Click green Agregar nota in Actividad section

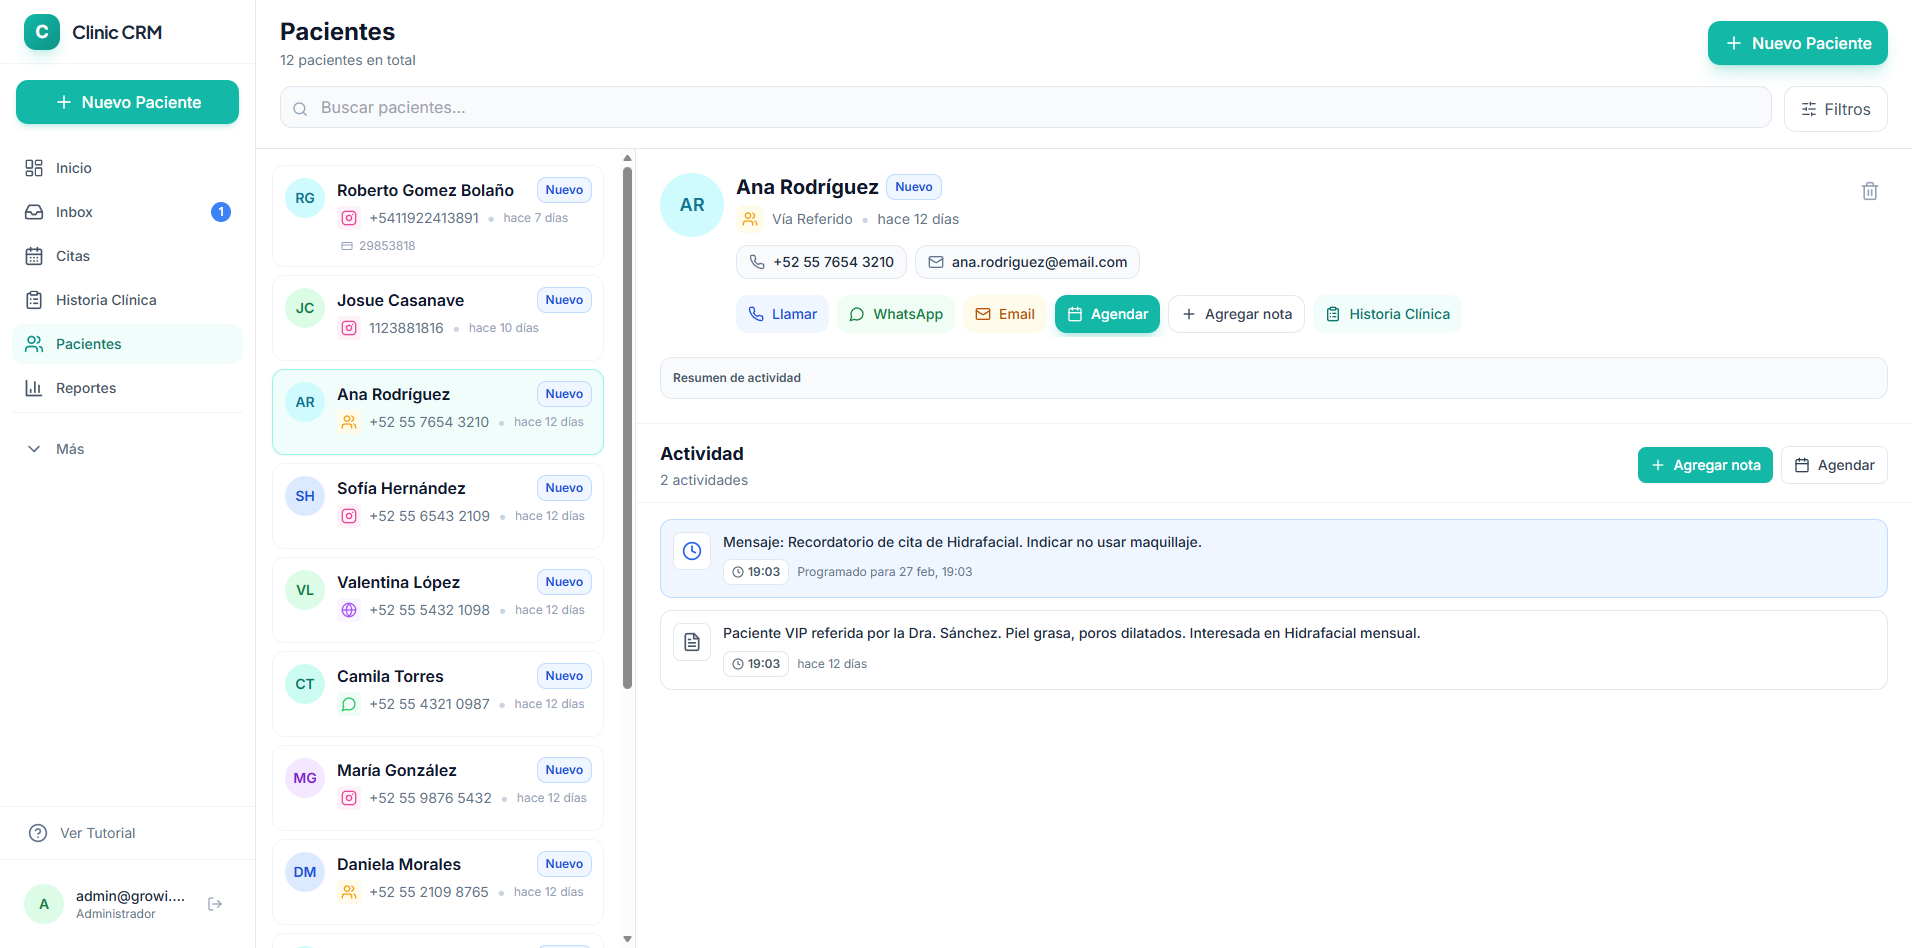pyautogui.click(x=1705, y=465)
